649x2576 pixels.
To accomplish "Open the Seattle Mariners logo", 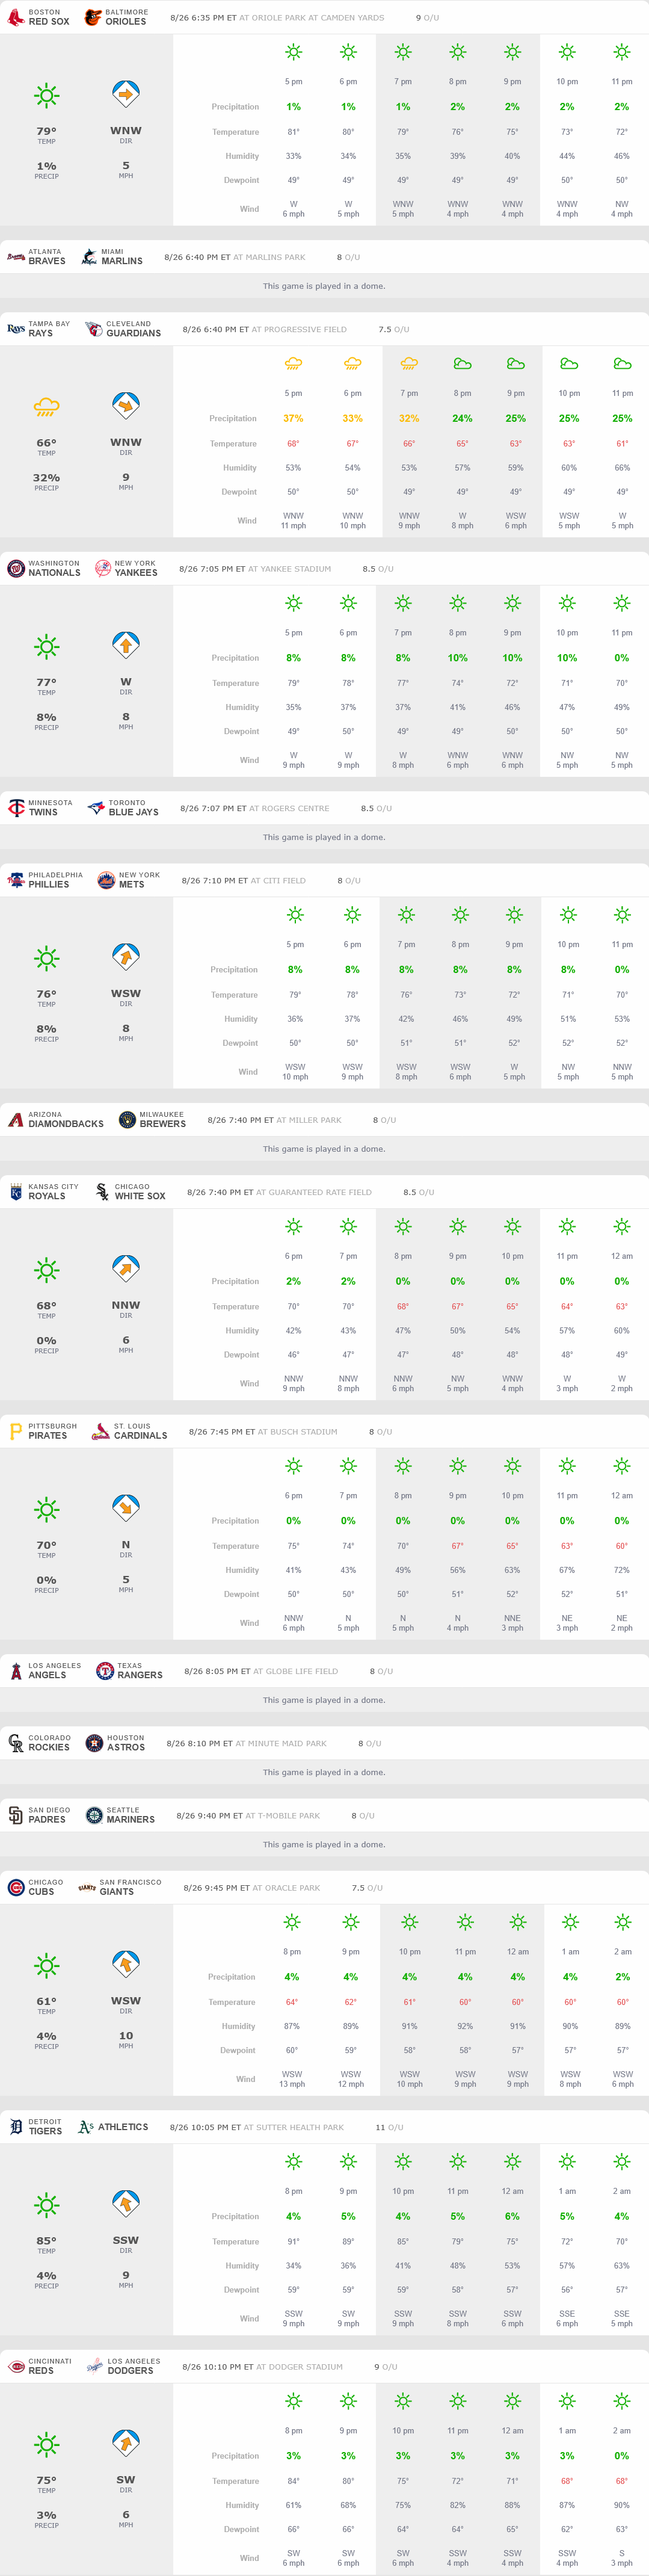I will tap(94, 1815).
